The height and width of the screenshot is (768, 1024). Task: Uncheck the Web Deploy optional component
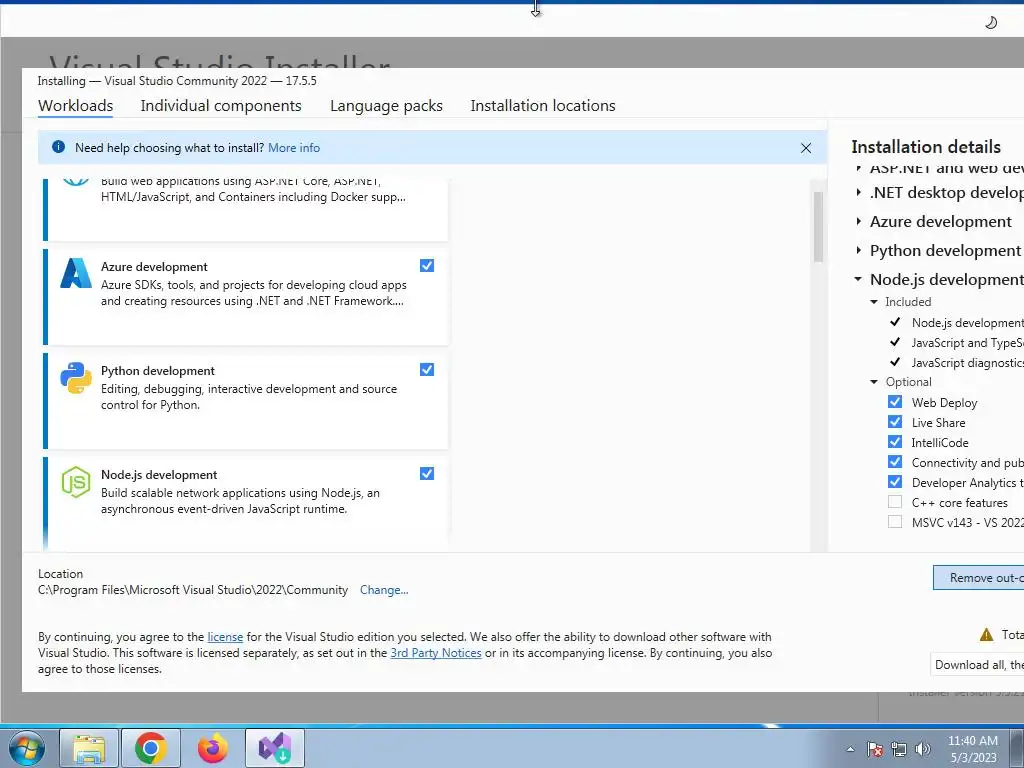point(895,402)
